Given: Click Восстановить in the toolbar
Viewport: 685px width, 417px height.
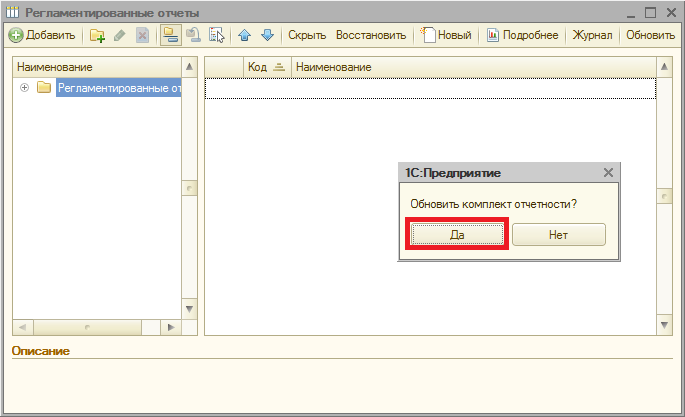Looking at the screenshot, I should click(x=371, y=35).
